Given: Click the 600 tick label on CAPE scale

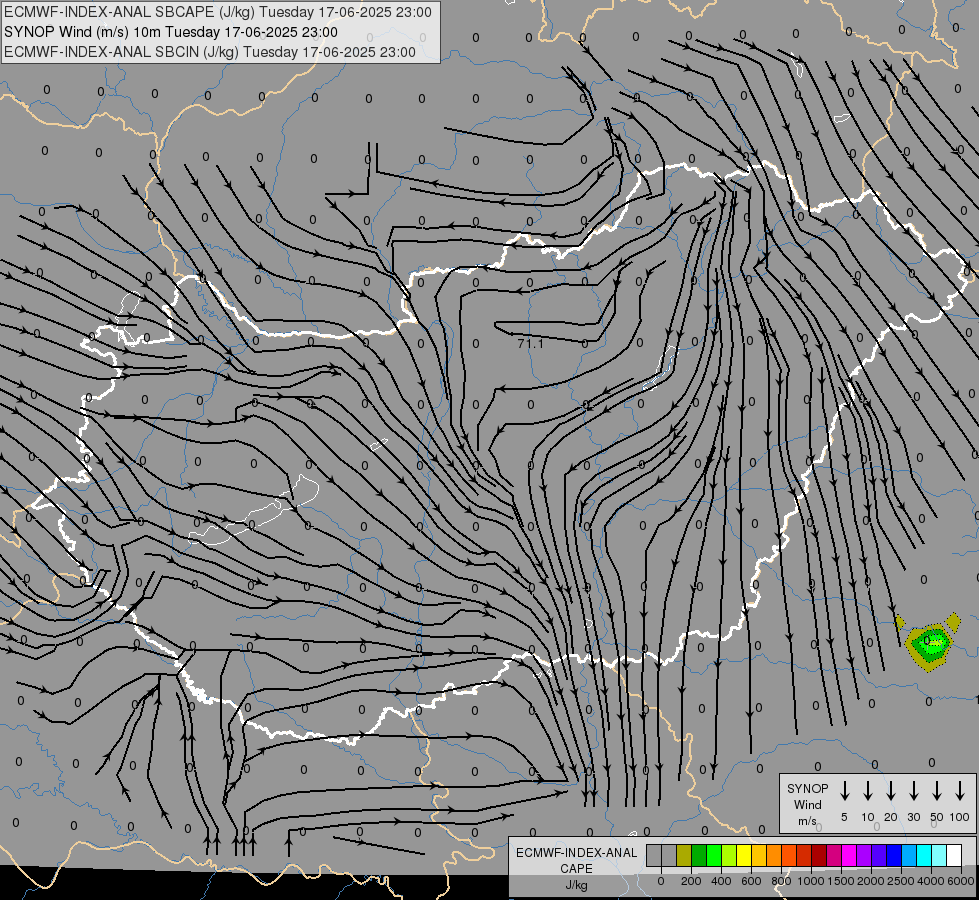Looking at the screenshot, I should coord(751,881).
